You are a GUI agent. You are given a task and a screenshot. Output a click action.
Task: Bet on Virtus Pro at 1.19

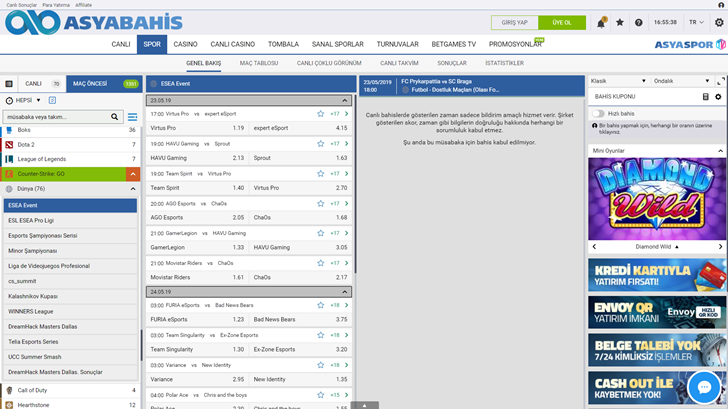[197, 128]
